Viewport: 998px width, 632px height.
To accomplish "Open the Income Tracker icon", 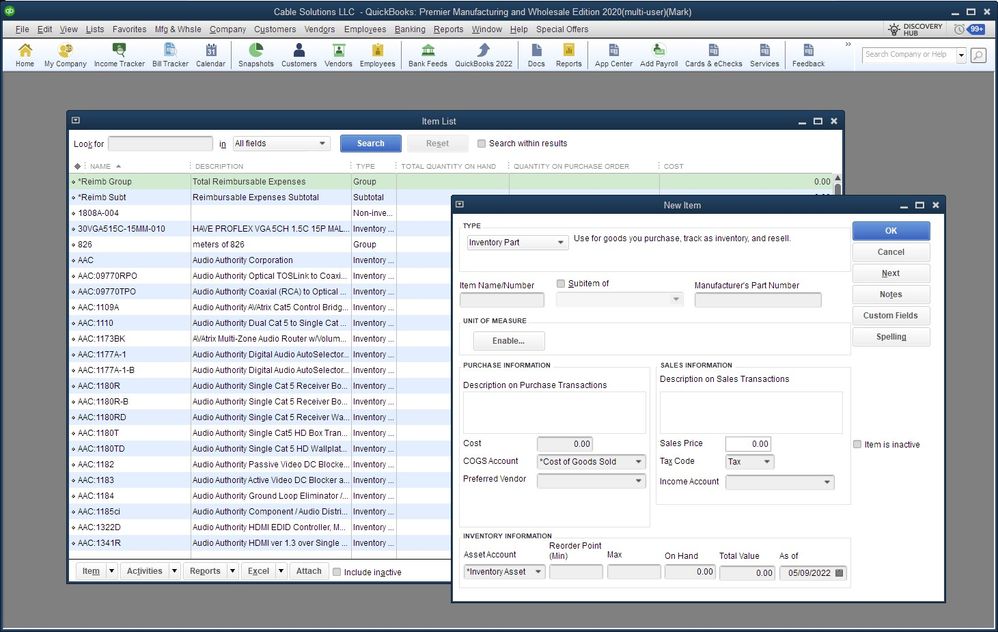I will click(119, 55).
